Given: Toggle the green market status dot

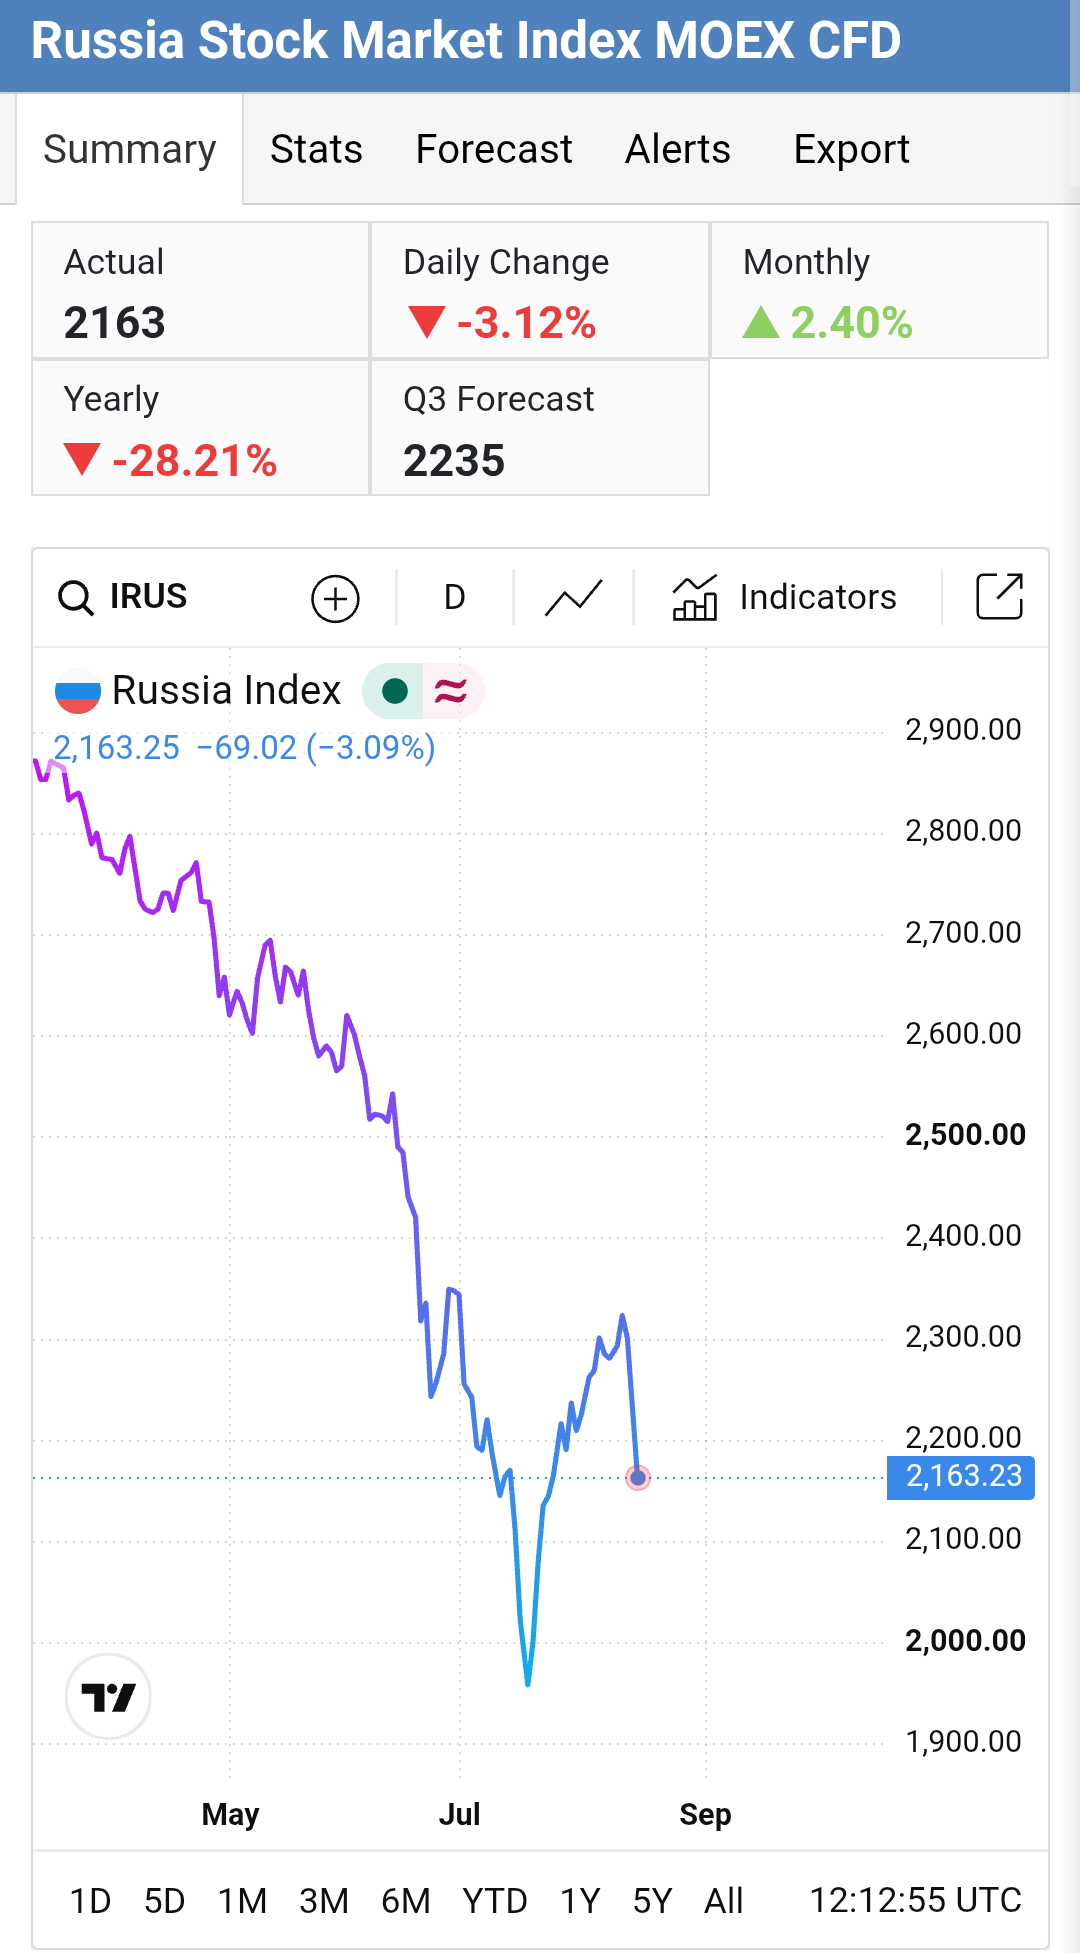Looking at the screenshot, I should (x=395, y=691).
